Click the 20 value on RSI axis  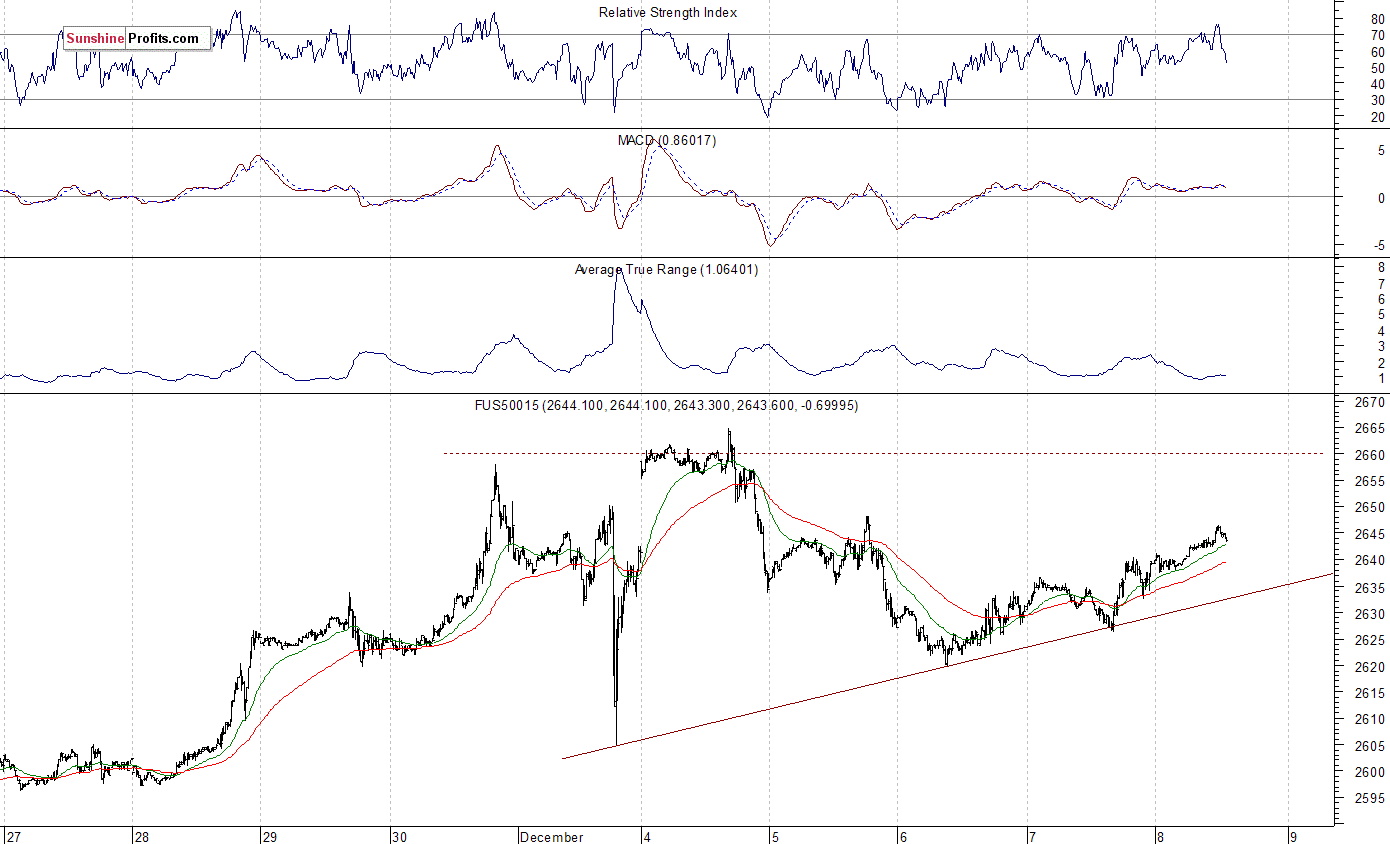click(x=1378, y=117)
